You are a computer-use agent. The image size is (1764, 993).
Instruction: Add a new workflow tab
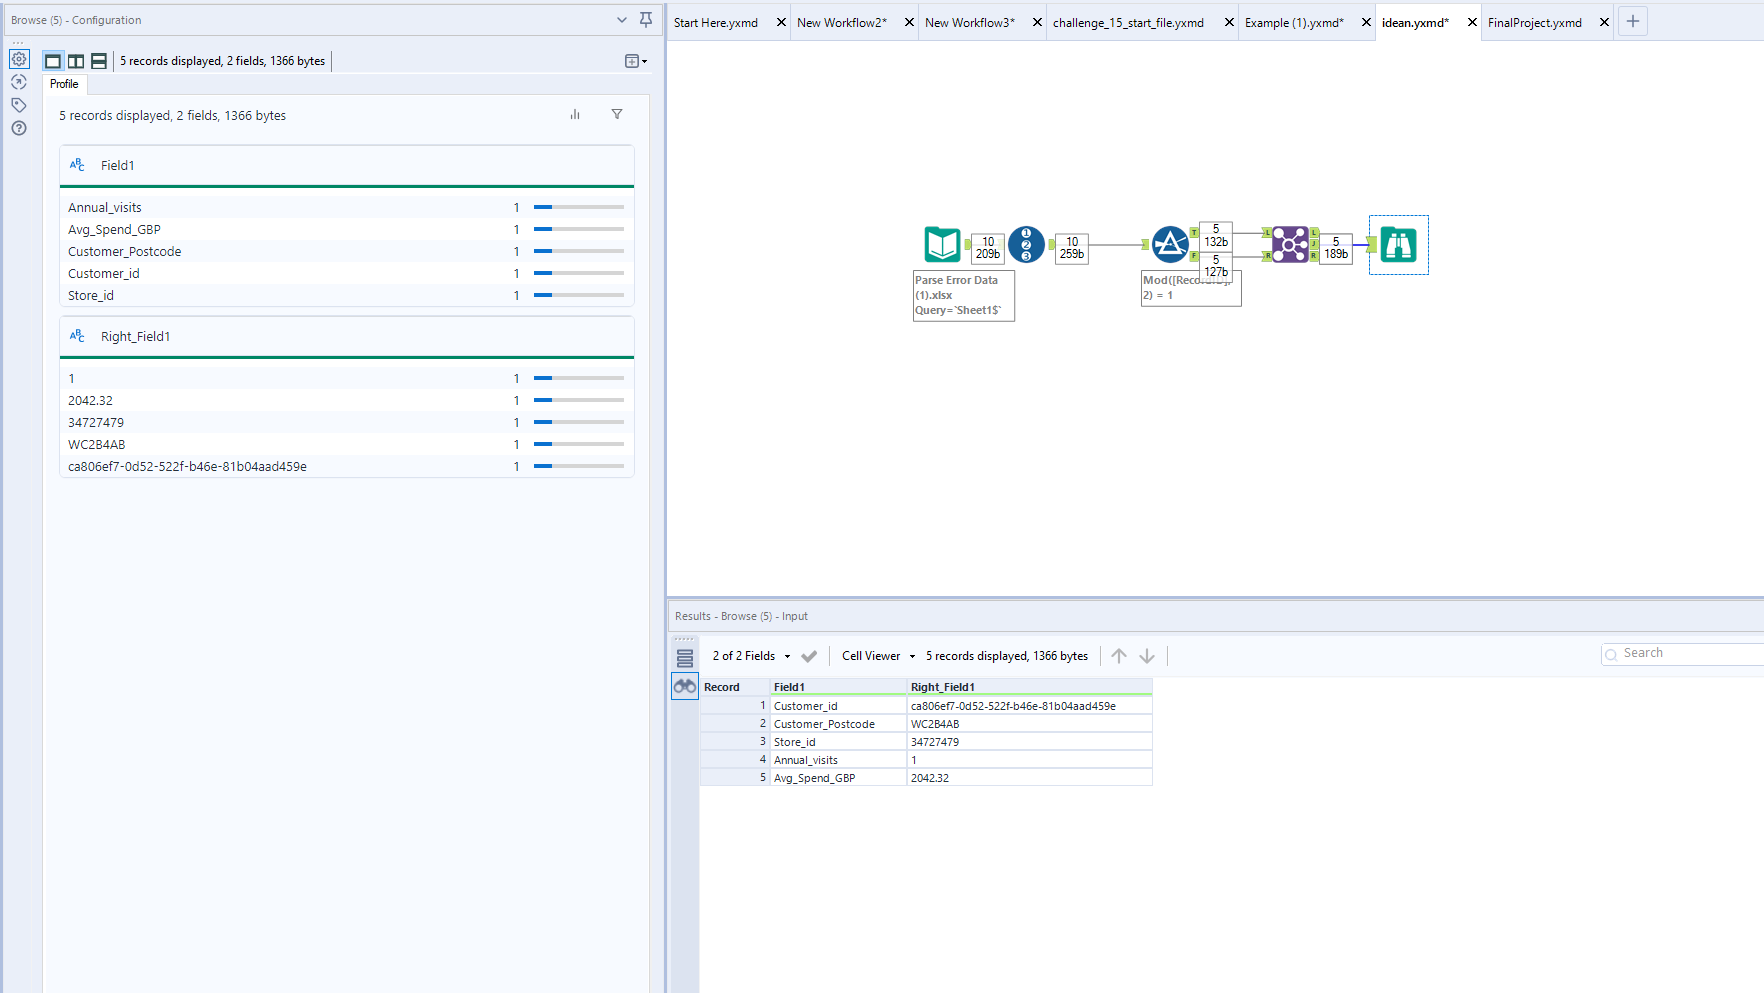coord(1633,21)
